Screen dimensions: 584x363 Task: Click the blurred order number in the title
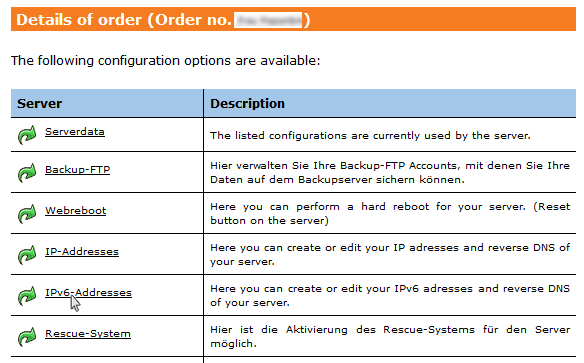click(268, 20)
